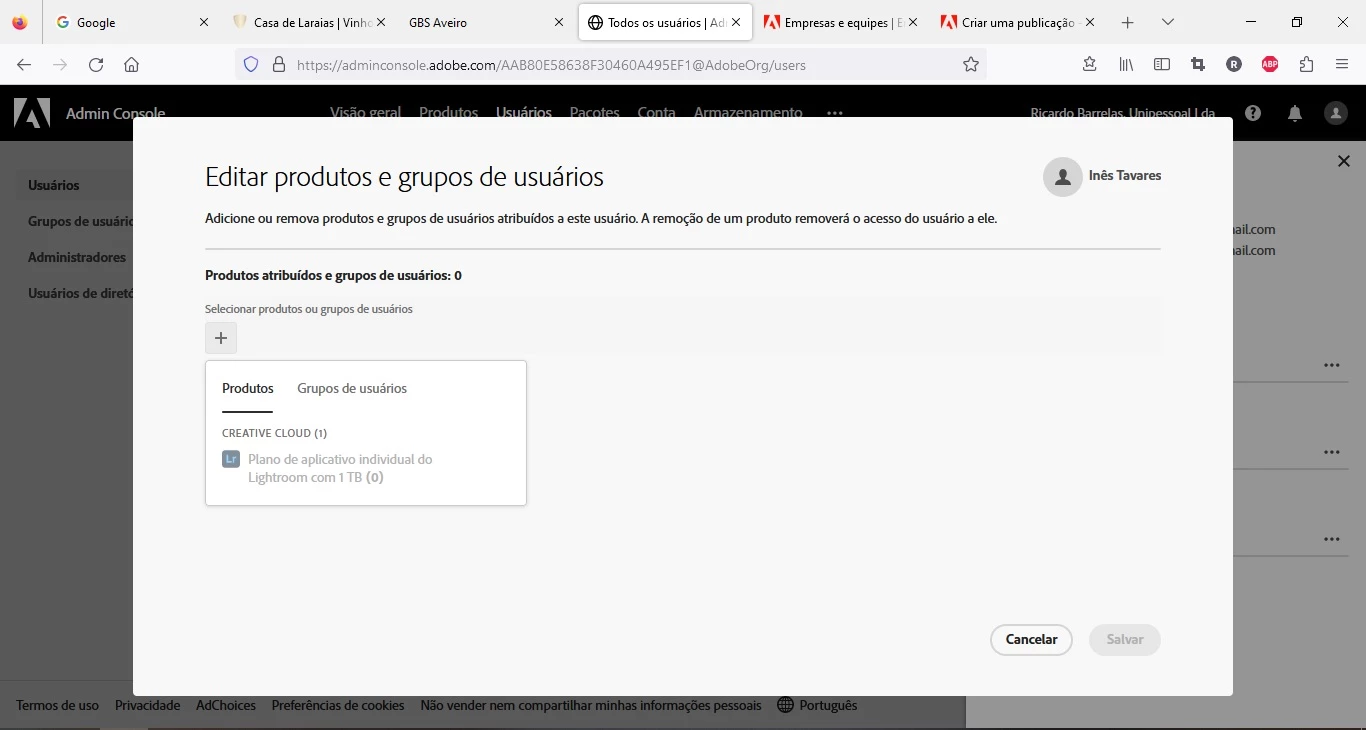
Task: Open the Termos de uso footer link
Action: point(58,705)
